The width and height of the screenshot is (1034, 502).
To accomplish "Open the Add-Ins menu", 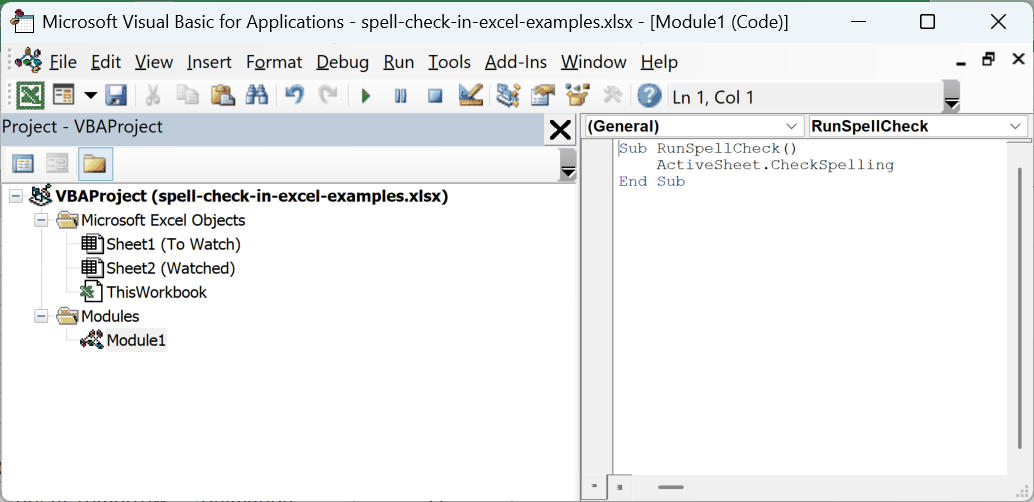I will click(x=516, y=62).
